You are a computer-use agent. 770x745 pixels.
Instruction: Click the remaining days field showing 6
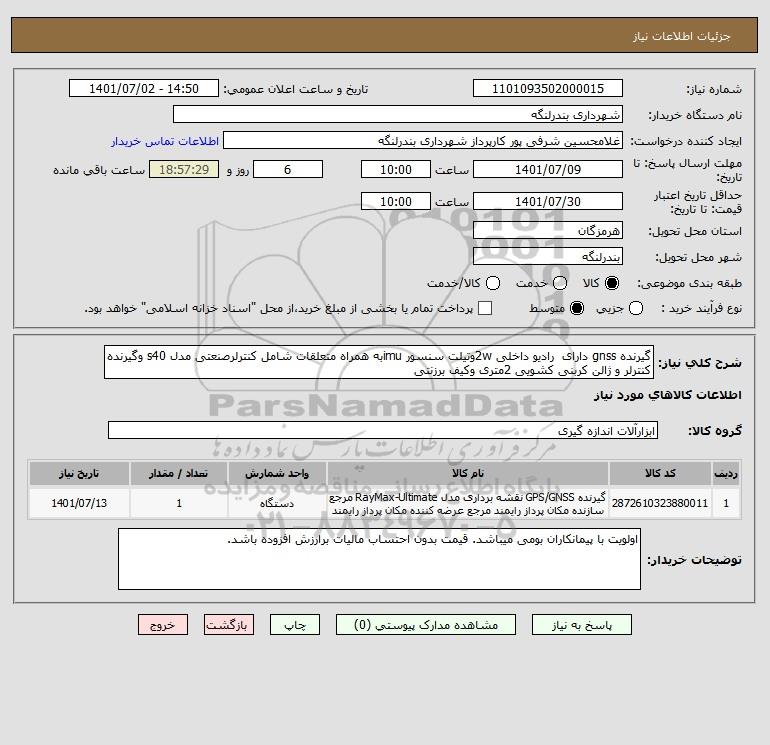tap(288, 169)
